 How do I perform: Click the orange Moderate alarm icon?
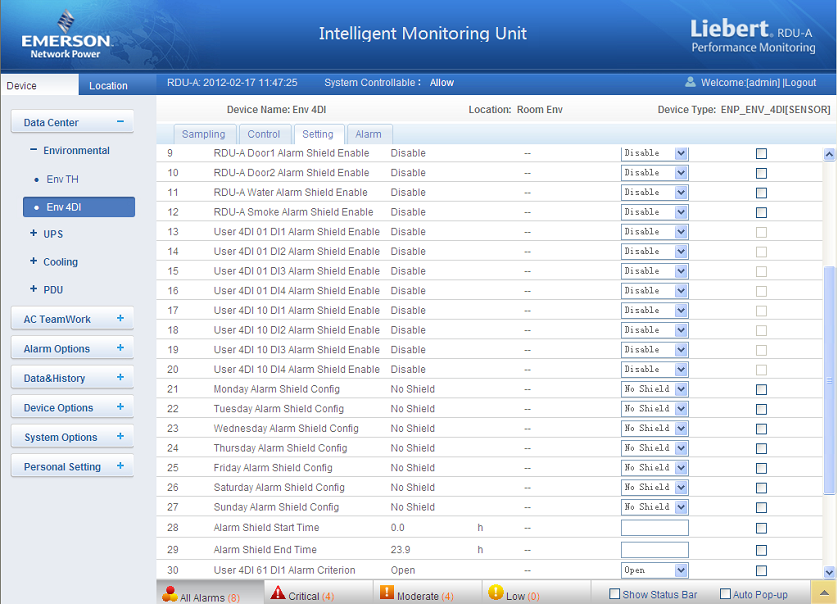click(386, 593)
